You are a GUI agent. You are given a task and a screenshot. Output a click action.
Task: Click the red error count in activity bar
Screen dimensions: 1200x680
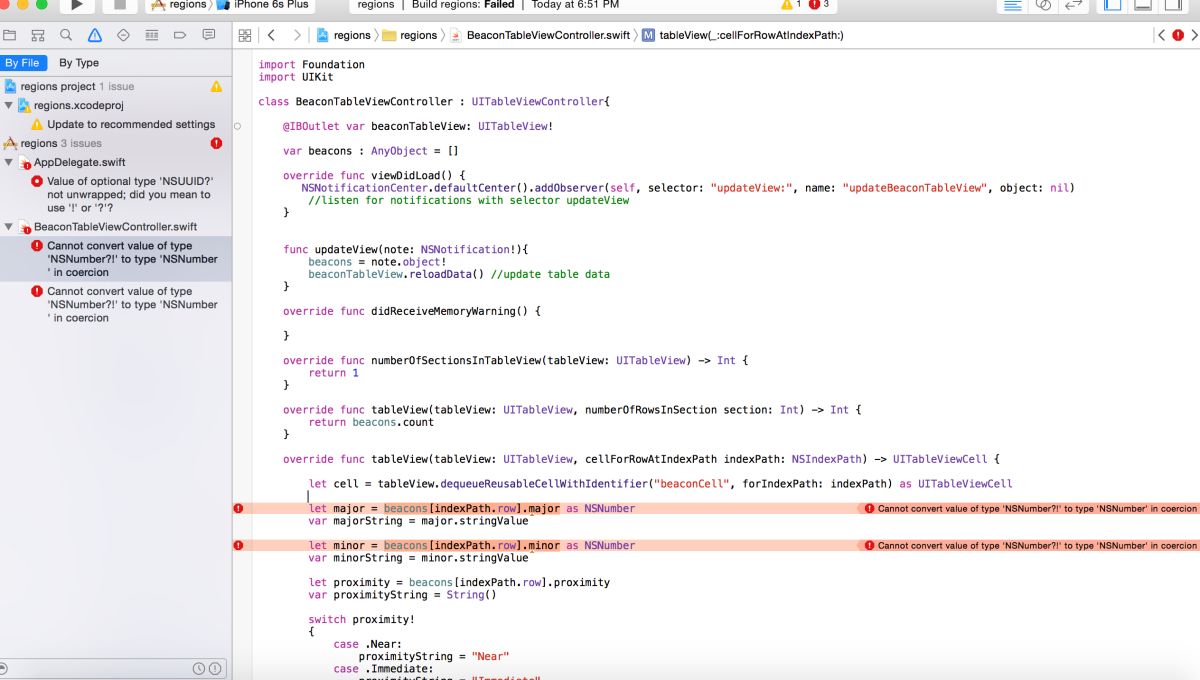pyautogui.click(x=818, y=5)
